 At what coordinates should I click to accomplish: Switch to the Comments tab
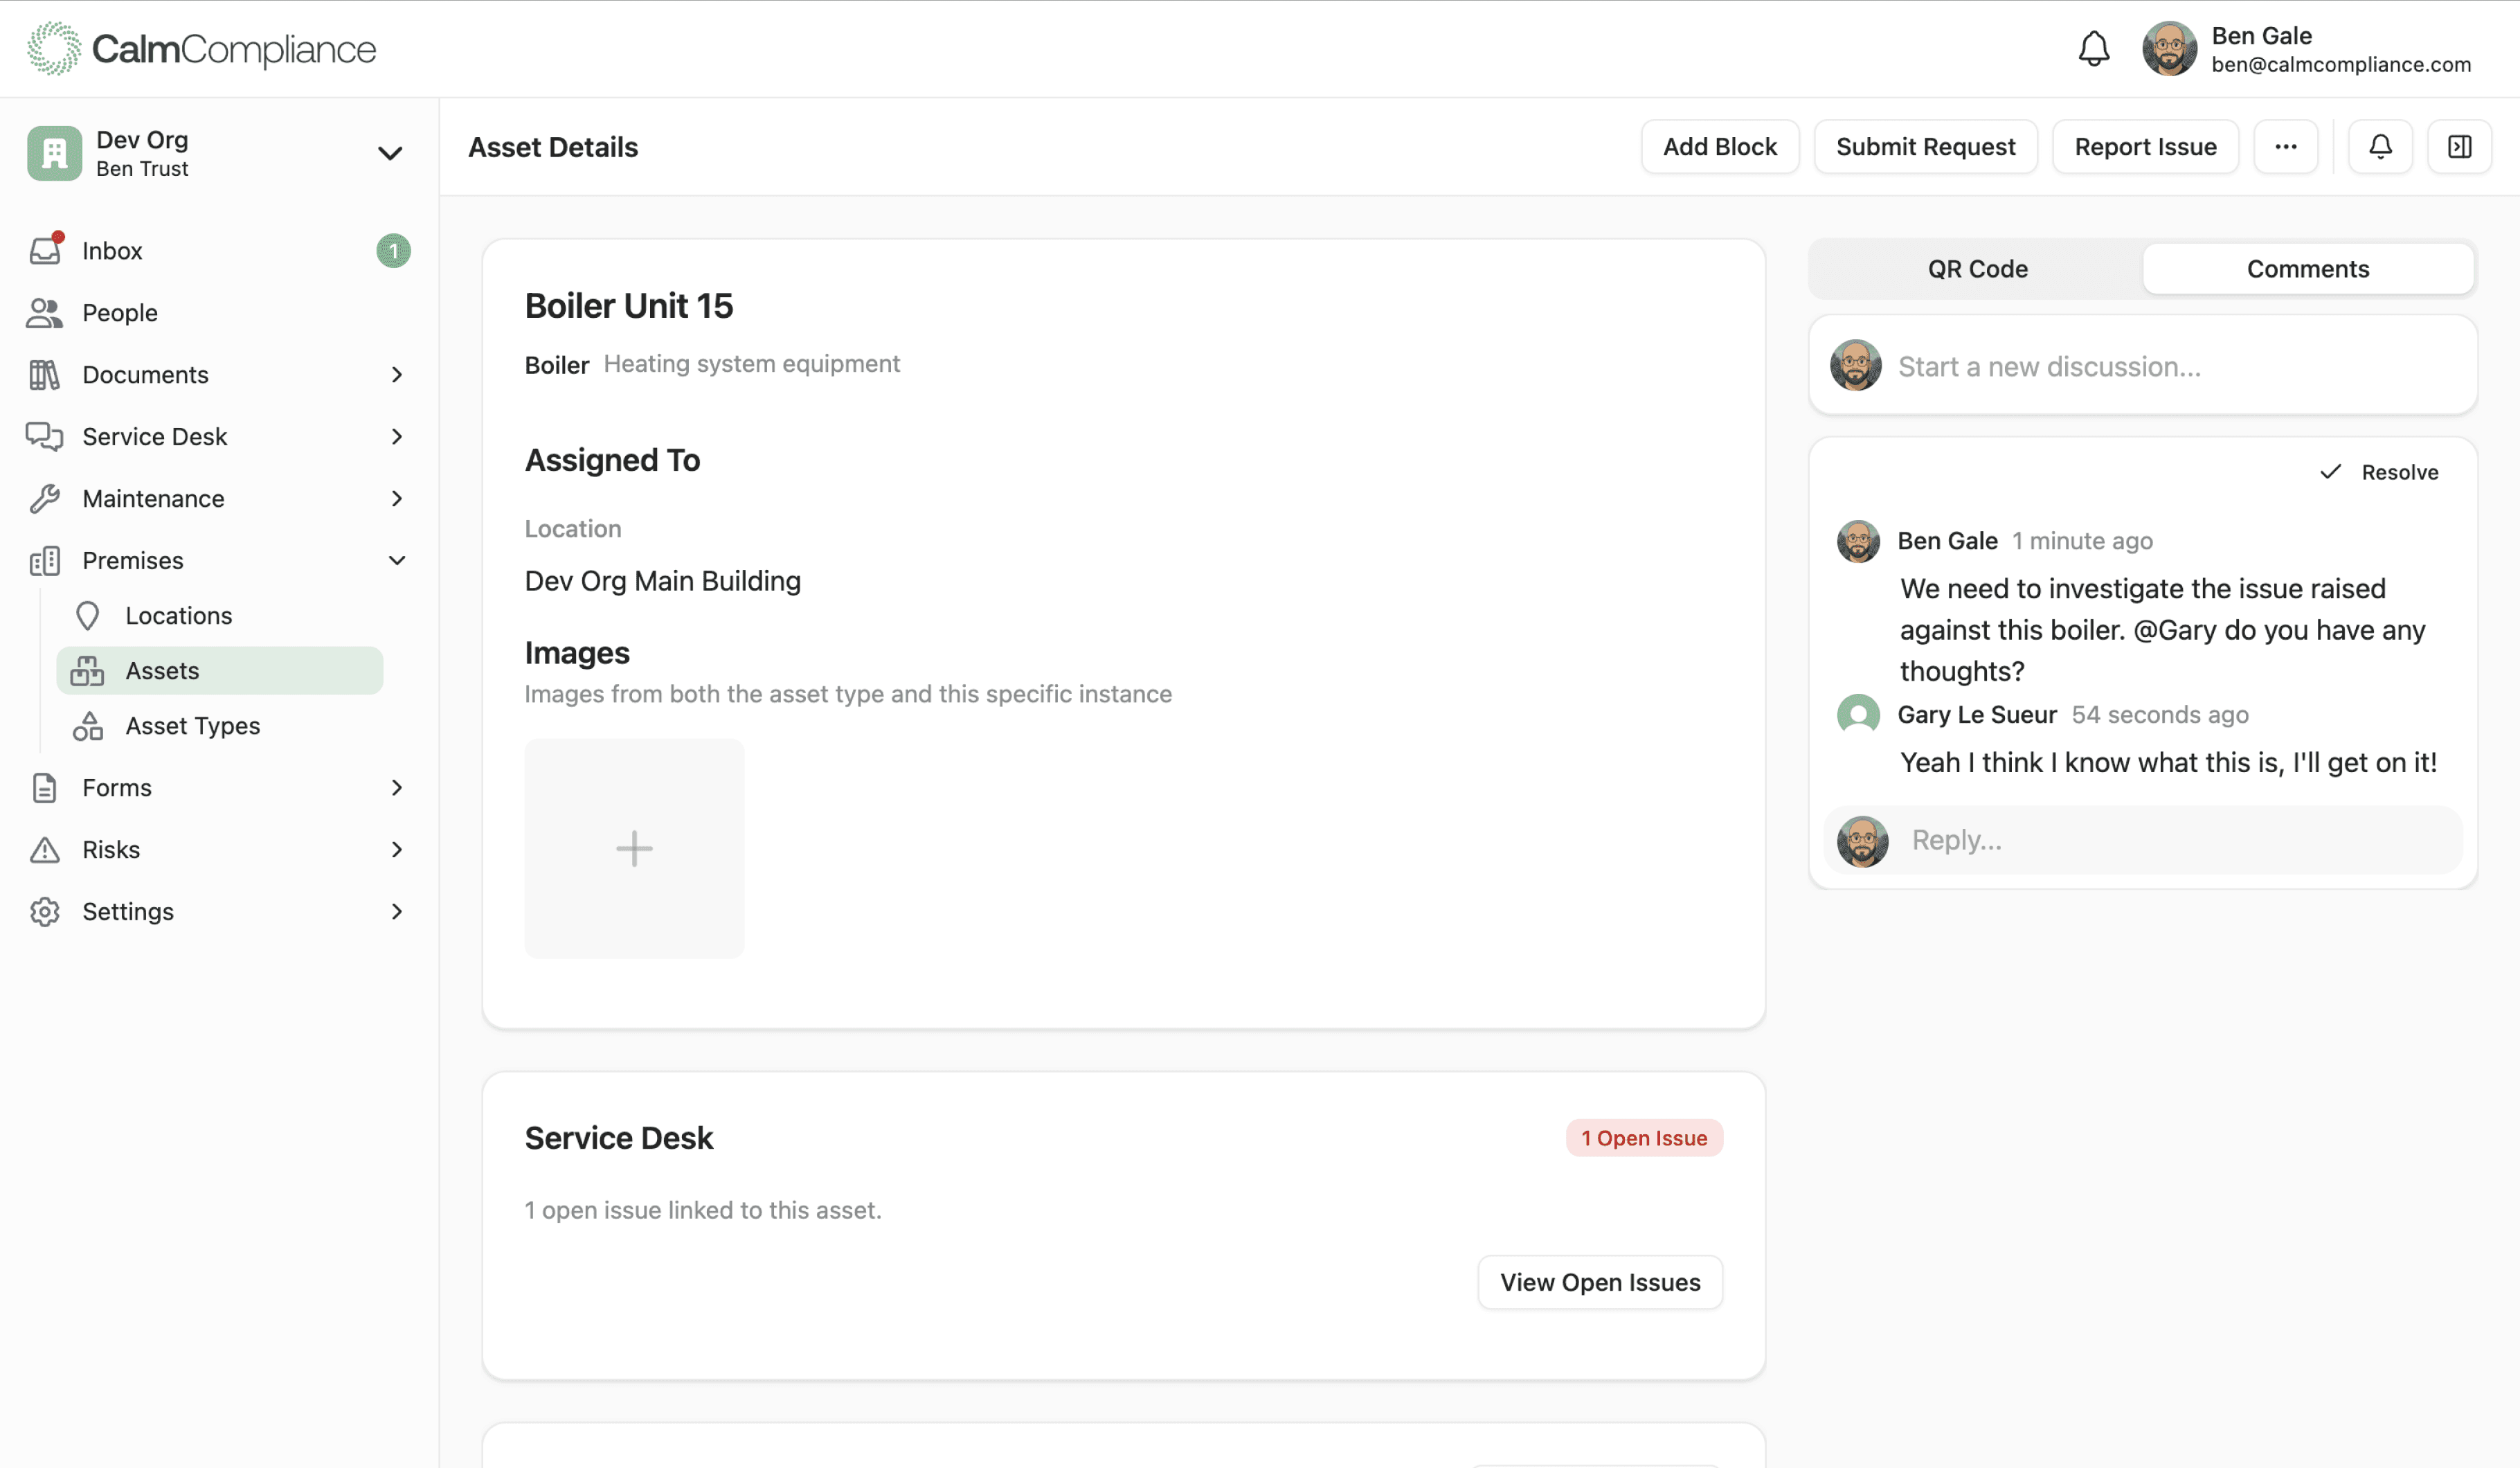click(x=2308, y=268)
